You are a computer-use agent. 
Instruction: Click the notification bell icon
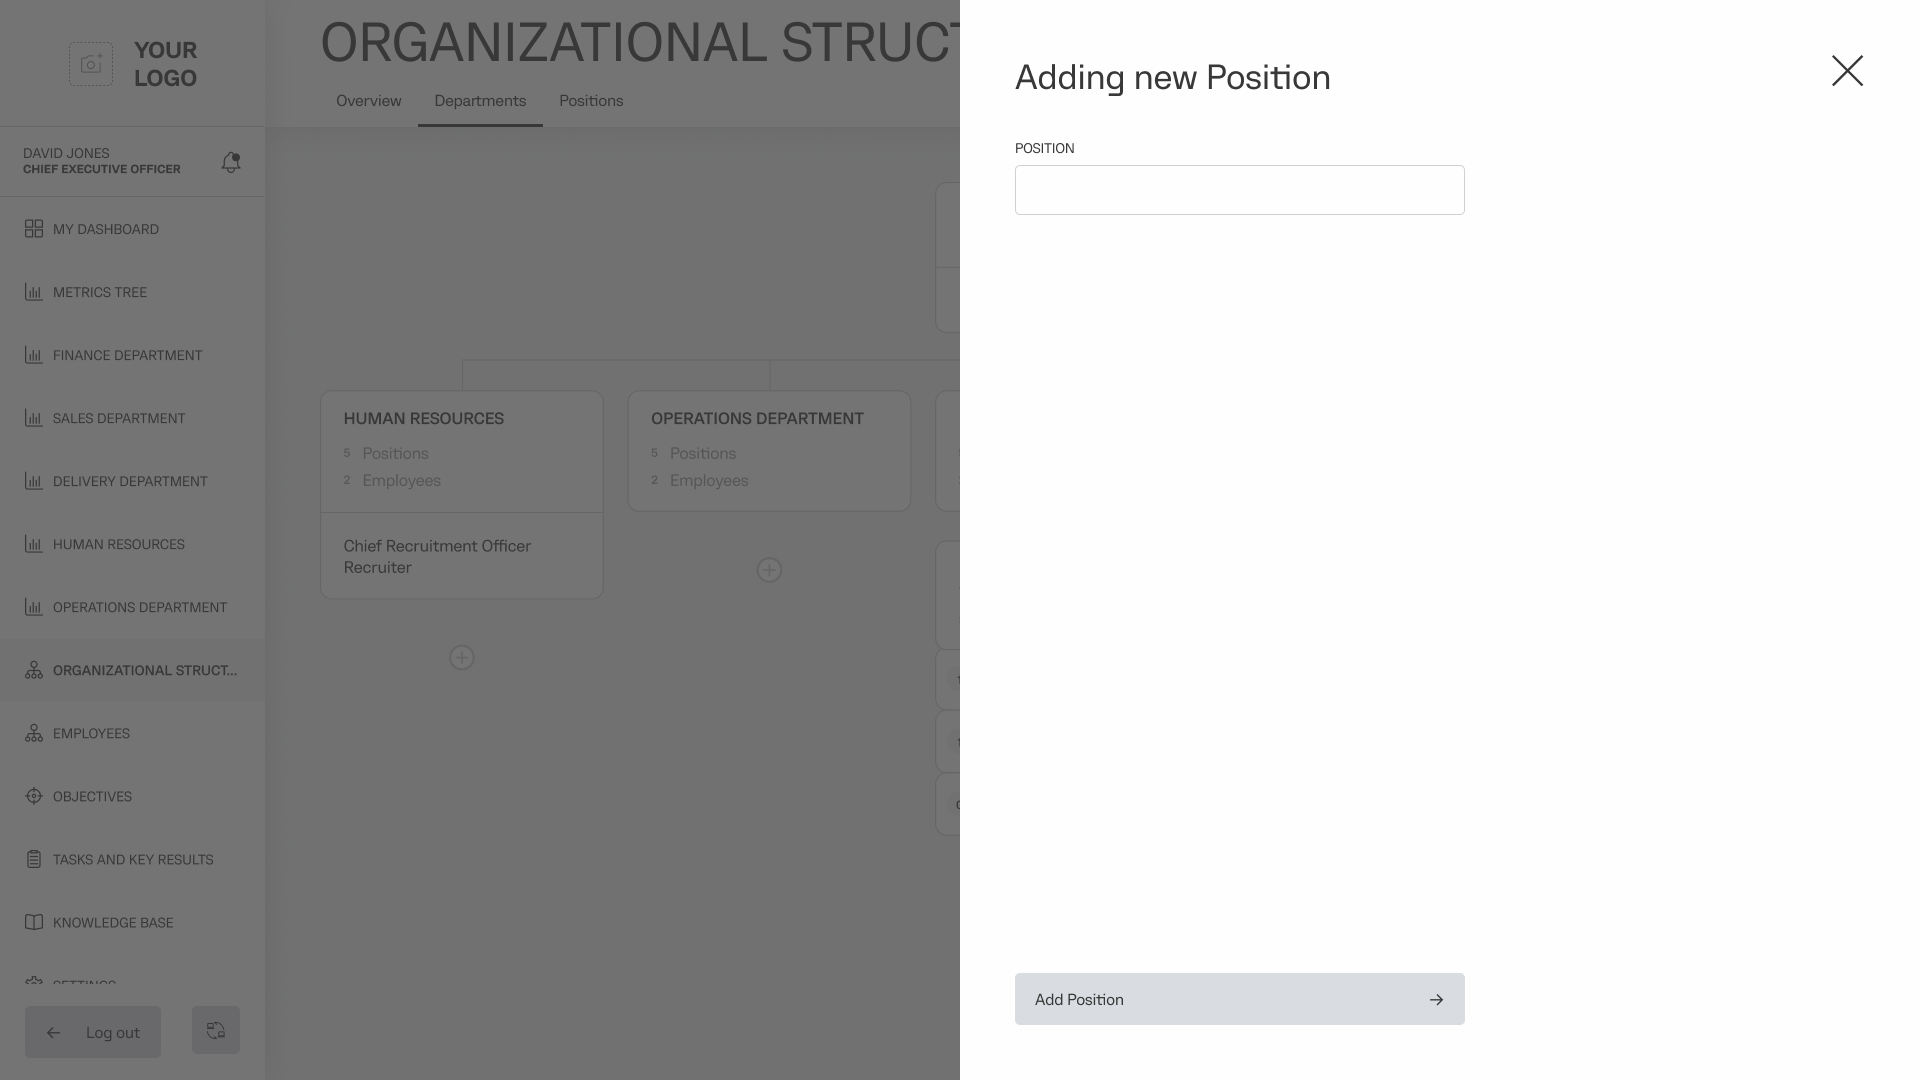pyautogui.click(x=231, y=162)
